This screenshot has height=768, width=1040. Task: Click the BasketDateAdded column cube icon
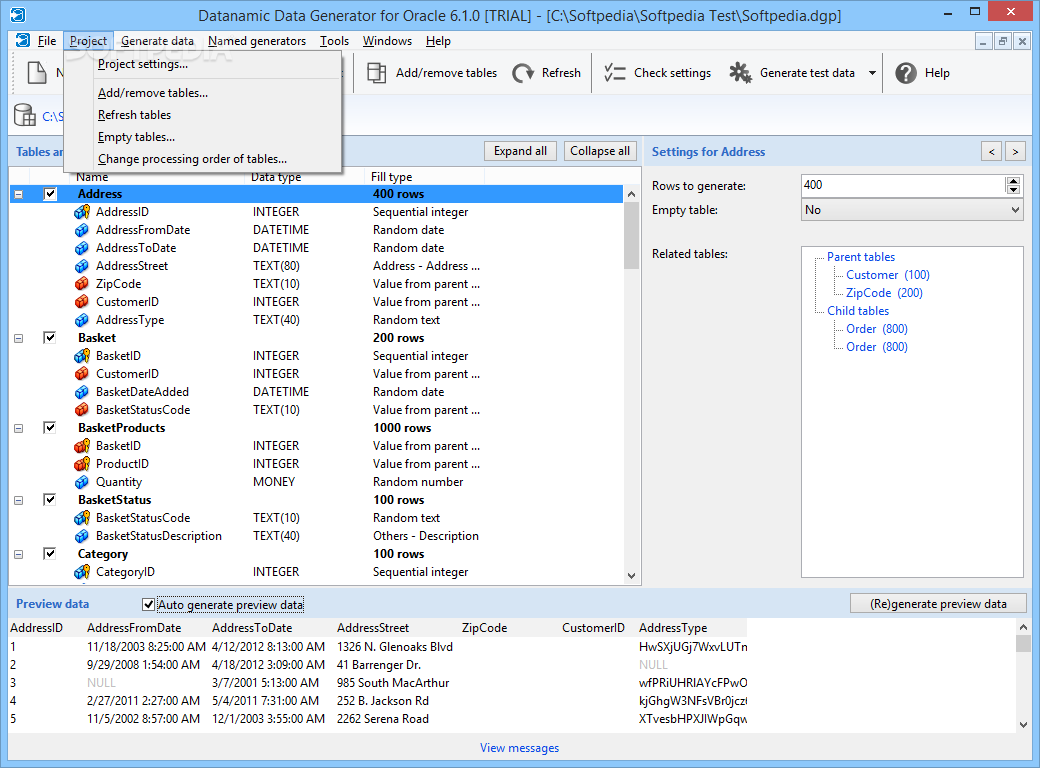82,392
